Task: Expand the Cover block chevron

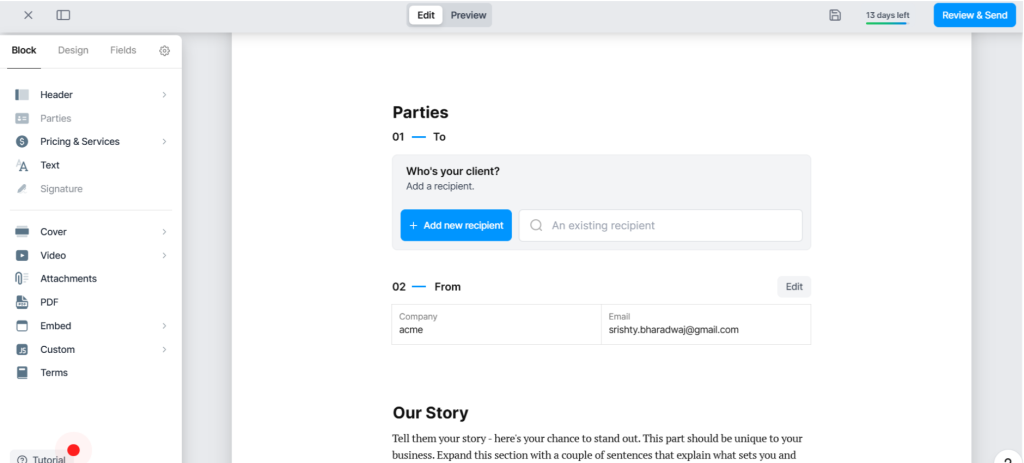Action: pyautogui.click(x=165, y=232)
